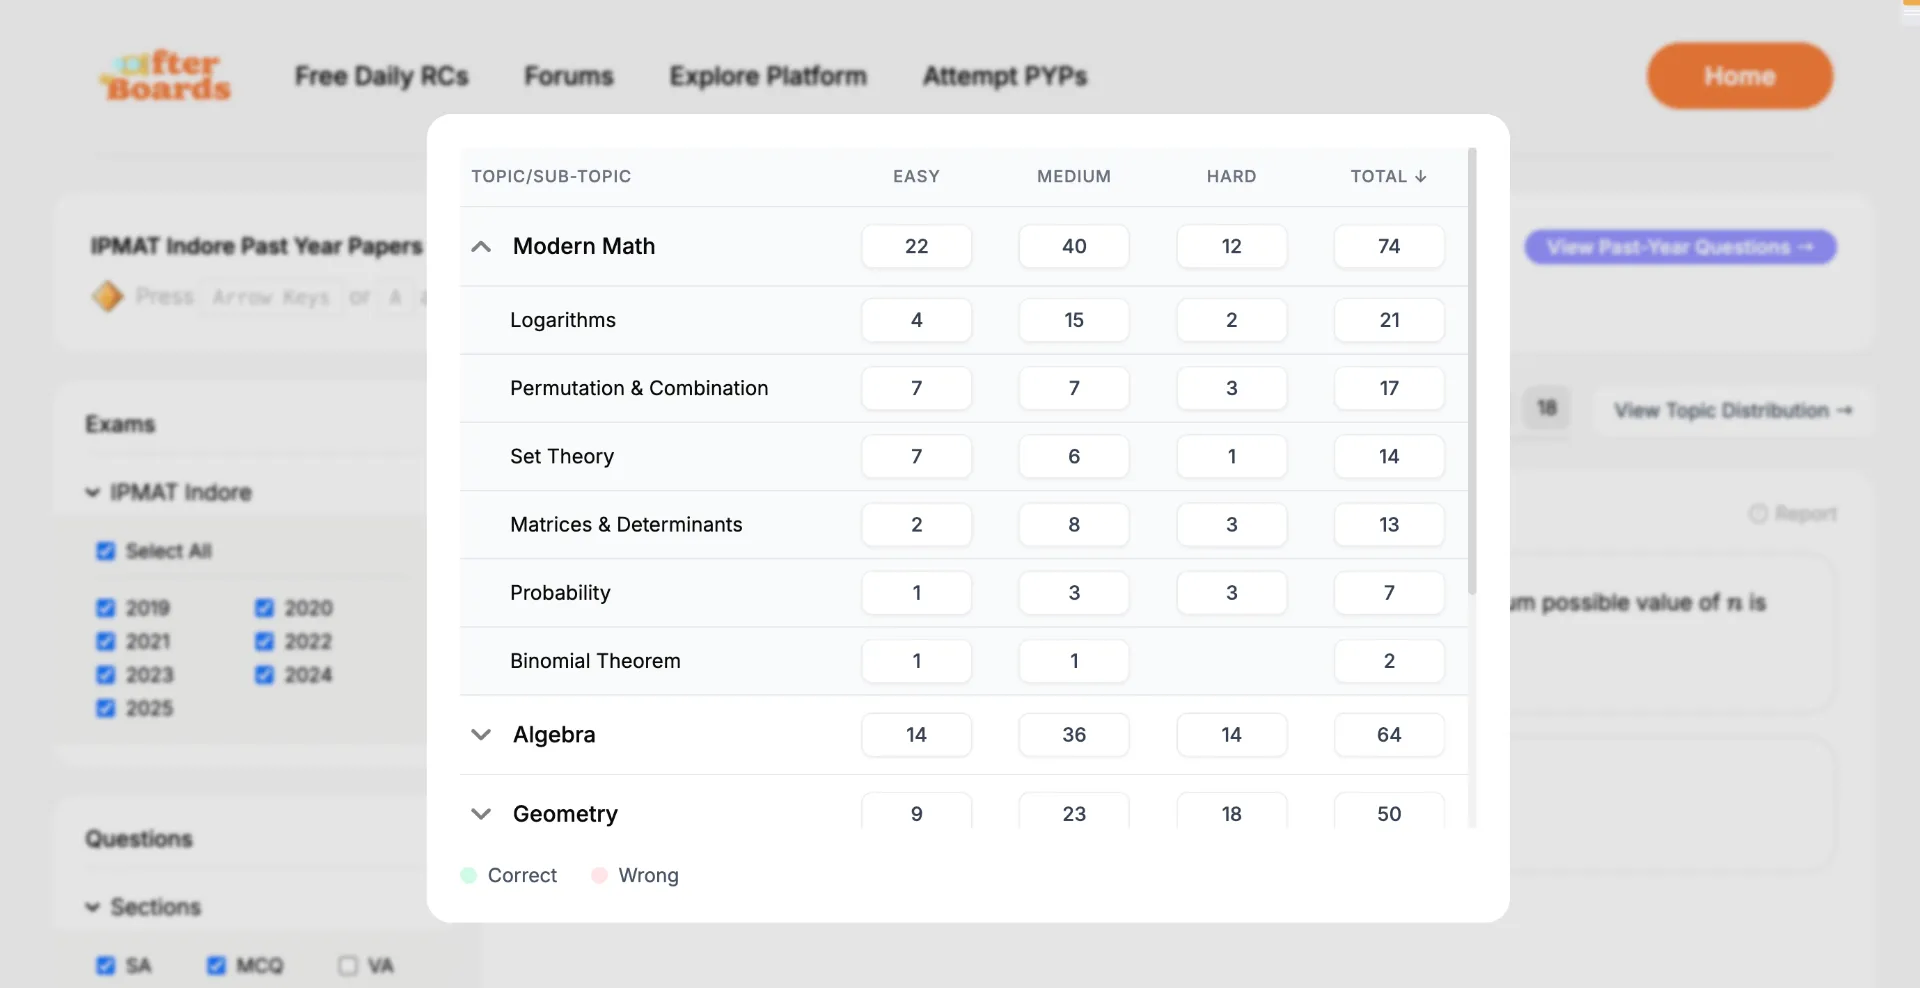Click the orange diamond icon near Press Arrow Keys
Screen dimensions: 1920x988
(x=107, y=296)
